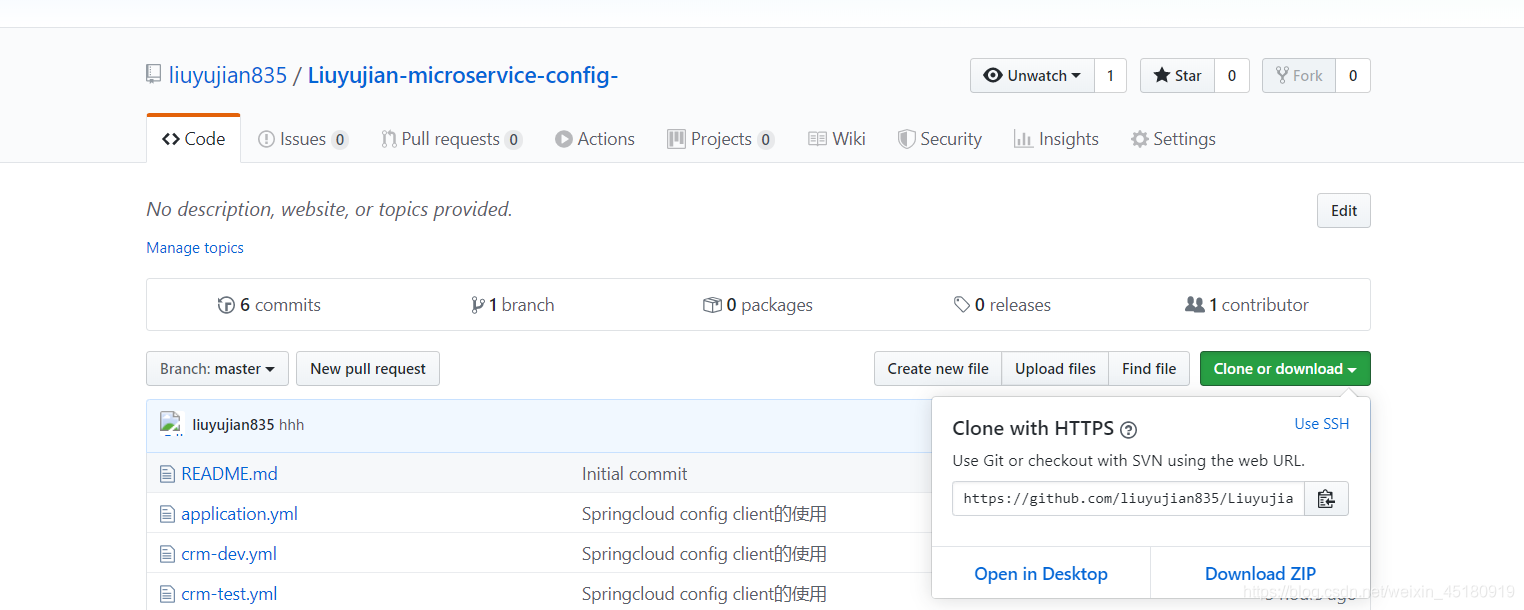The height and width of the screenshot is (610, 1524).
Task: Switch to the Code tab
Action: 193,139
